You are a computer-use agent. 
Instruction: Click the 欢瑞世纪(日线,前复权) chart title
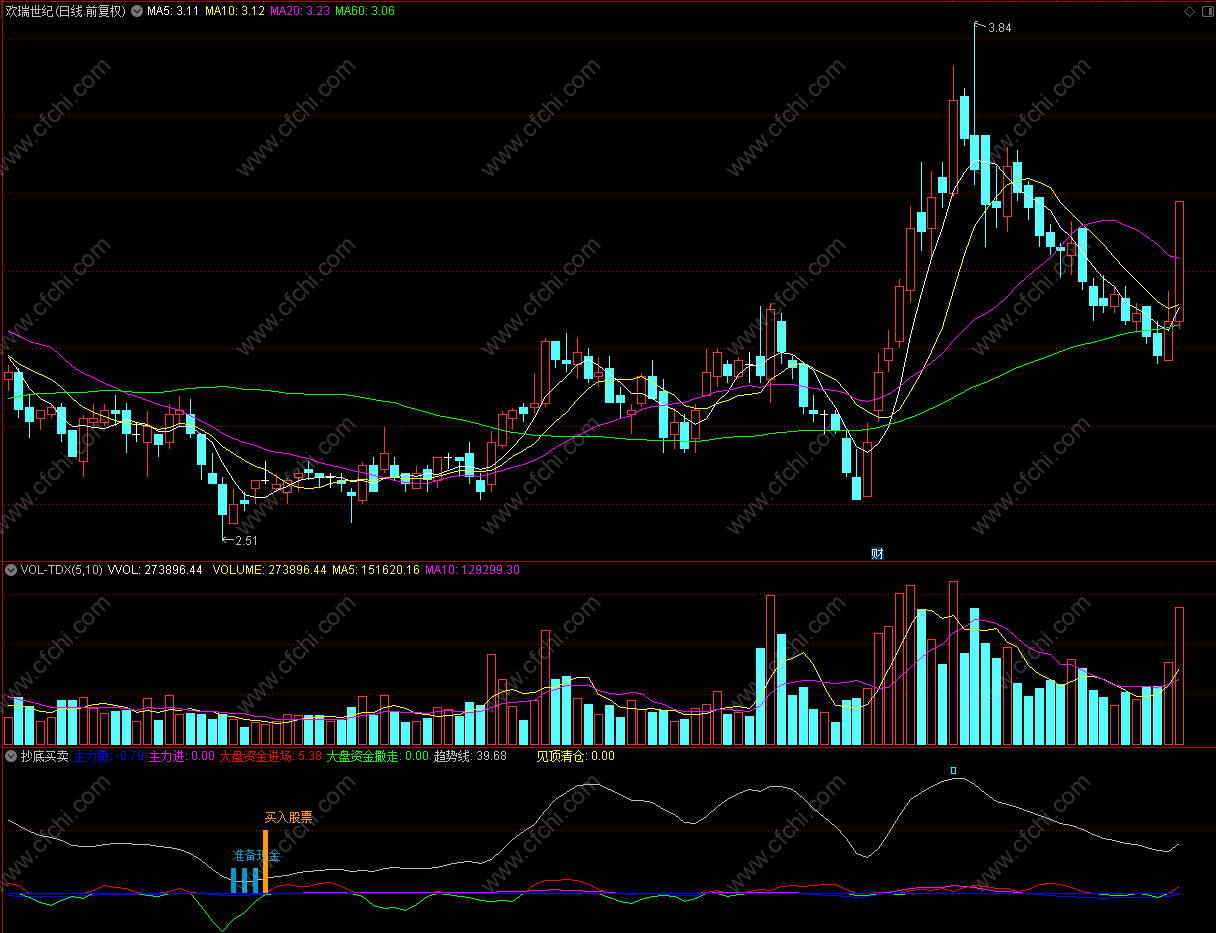click(65, 11)
